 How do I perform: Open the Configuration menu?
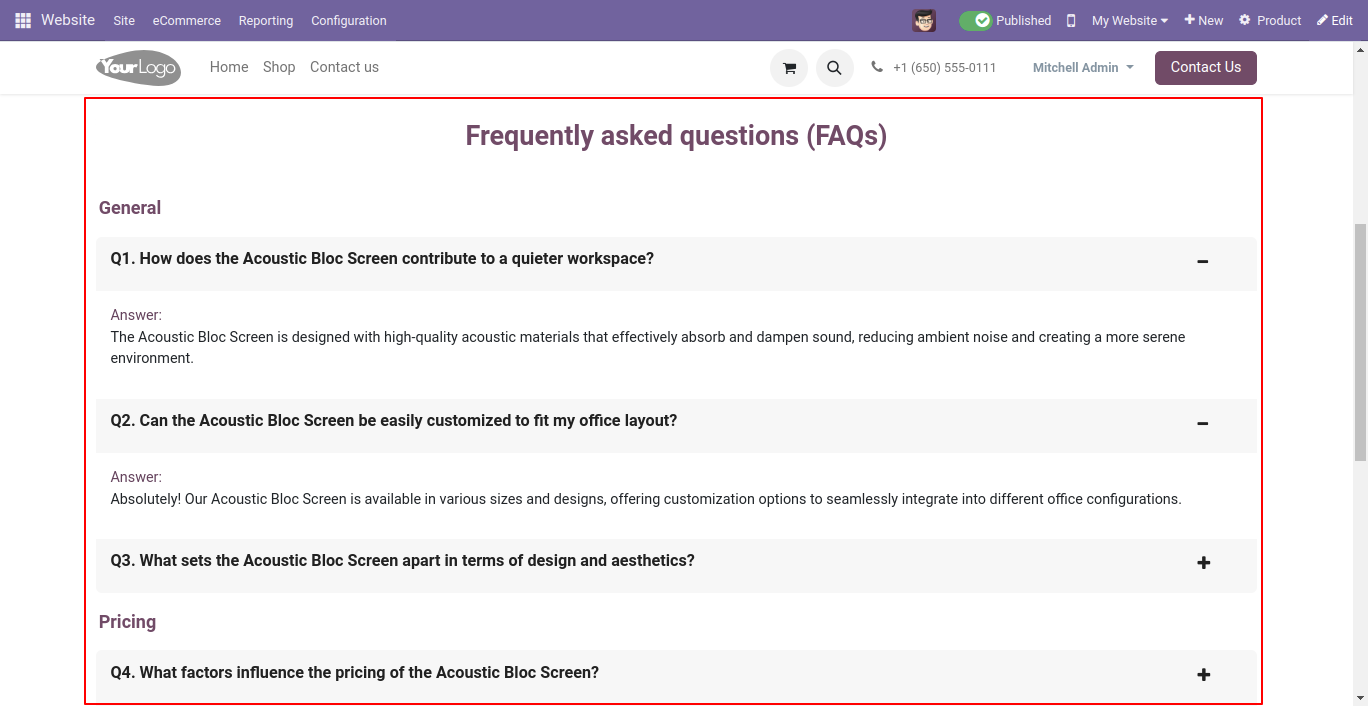point(349,20)
